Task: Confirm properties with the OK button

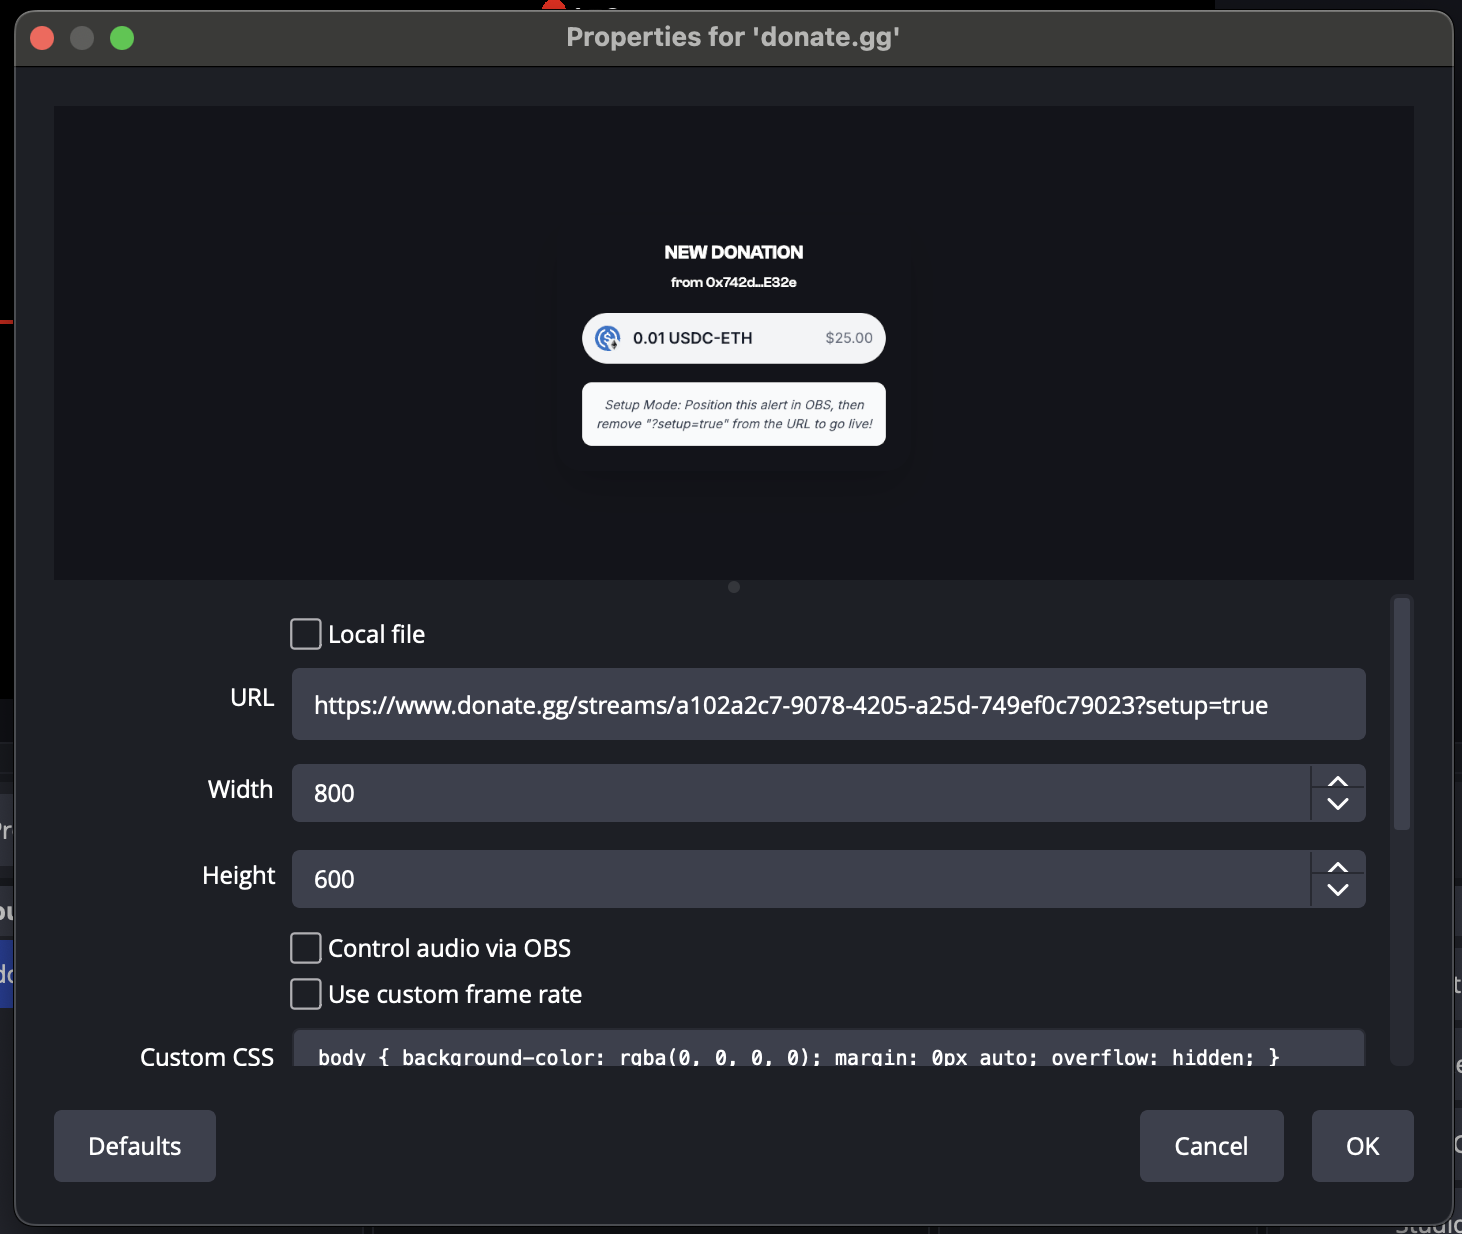Action: [1362, 1146]
